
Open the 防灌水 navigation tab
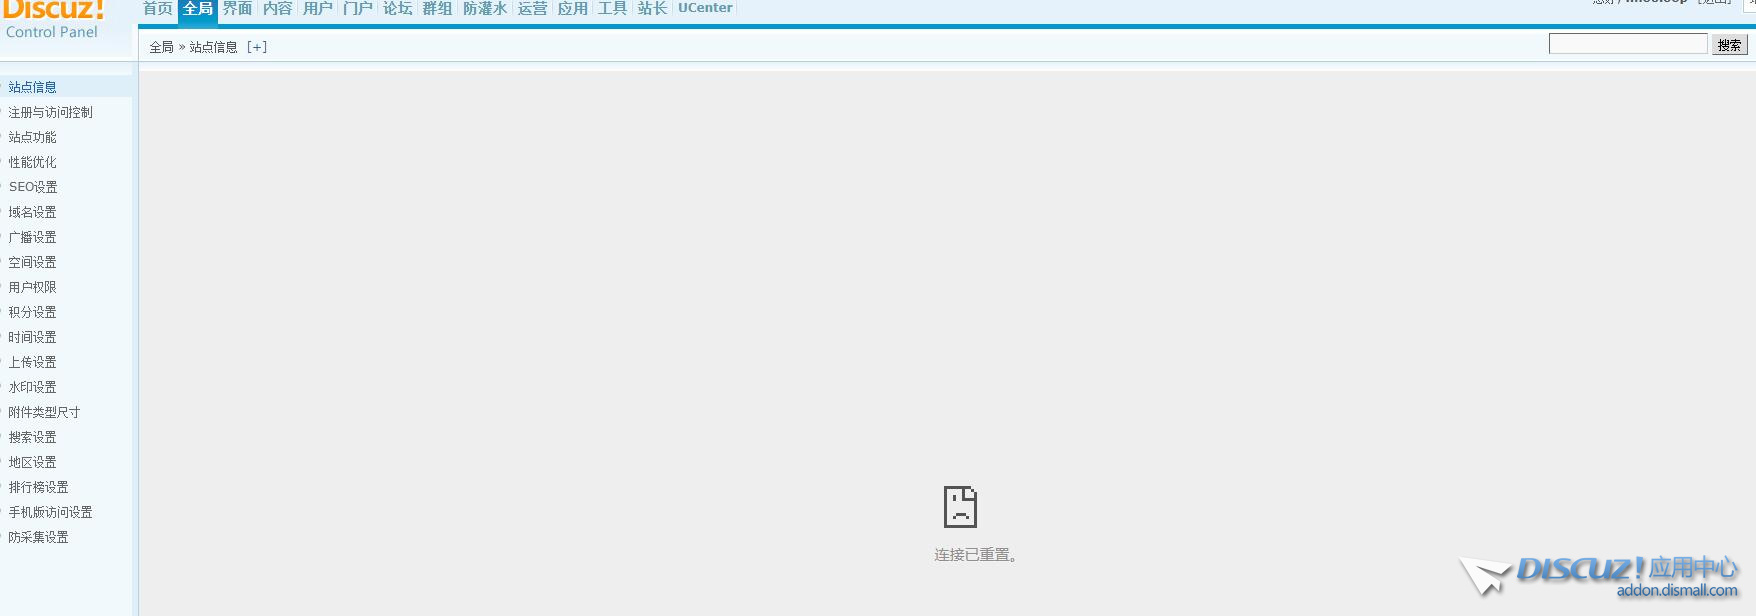pos(485,9)
